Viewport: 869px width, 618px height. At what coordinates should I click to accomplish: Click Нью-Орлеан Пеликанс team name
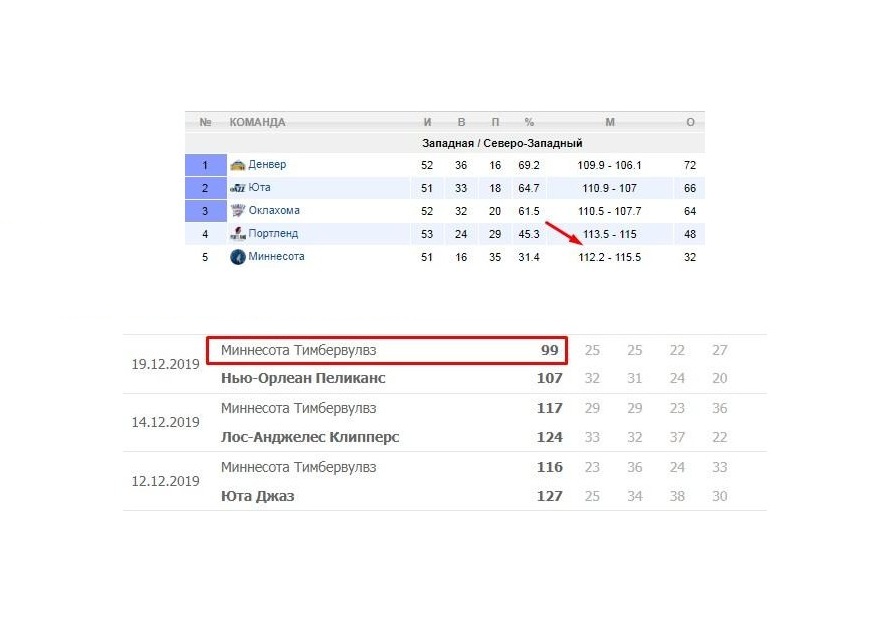click(x=303, y=379)
